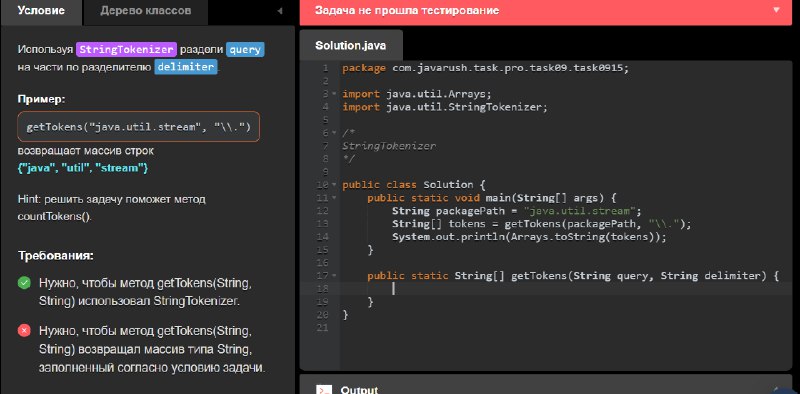Click 'import java.util.StringTokenizer;' line
The height and width of the screenshot is (394, 800).
pyautogui.click(x=444, y=107)
